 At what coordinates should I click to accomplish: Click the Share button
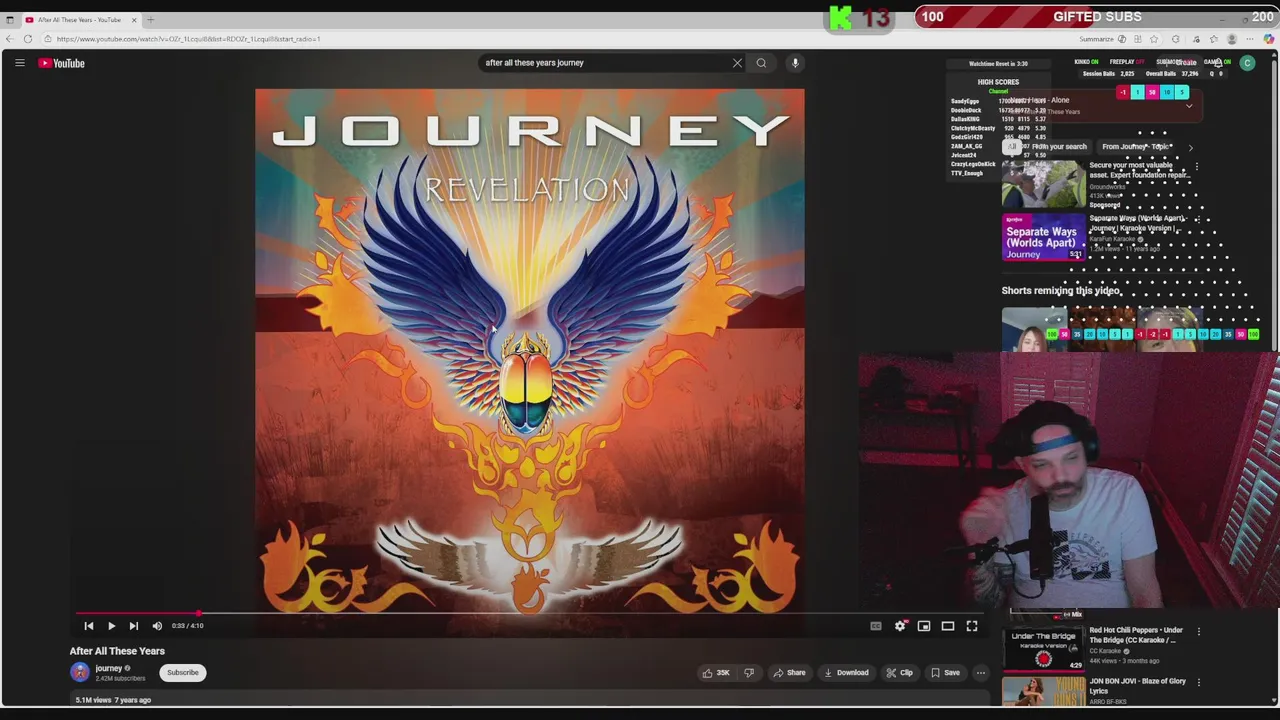(789, 673)
